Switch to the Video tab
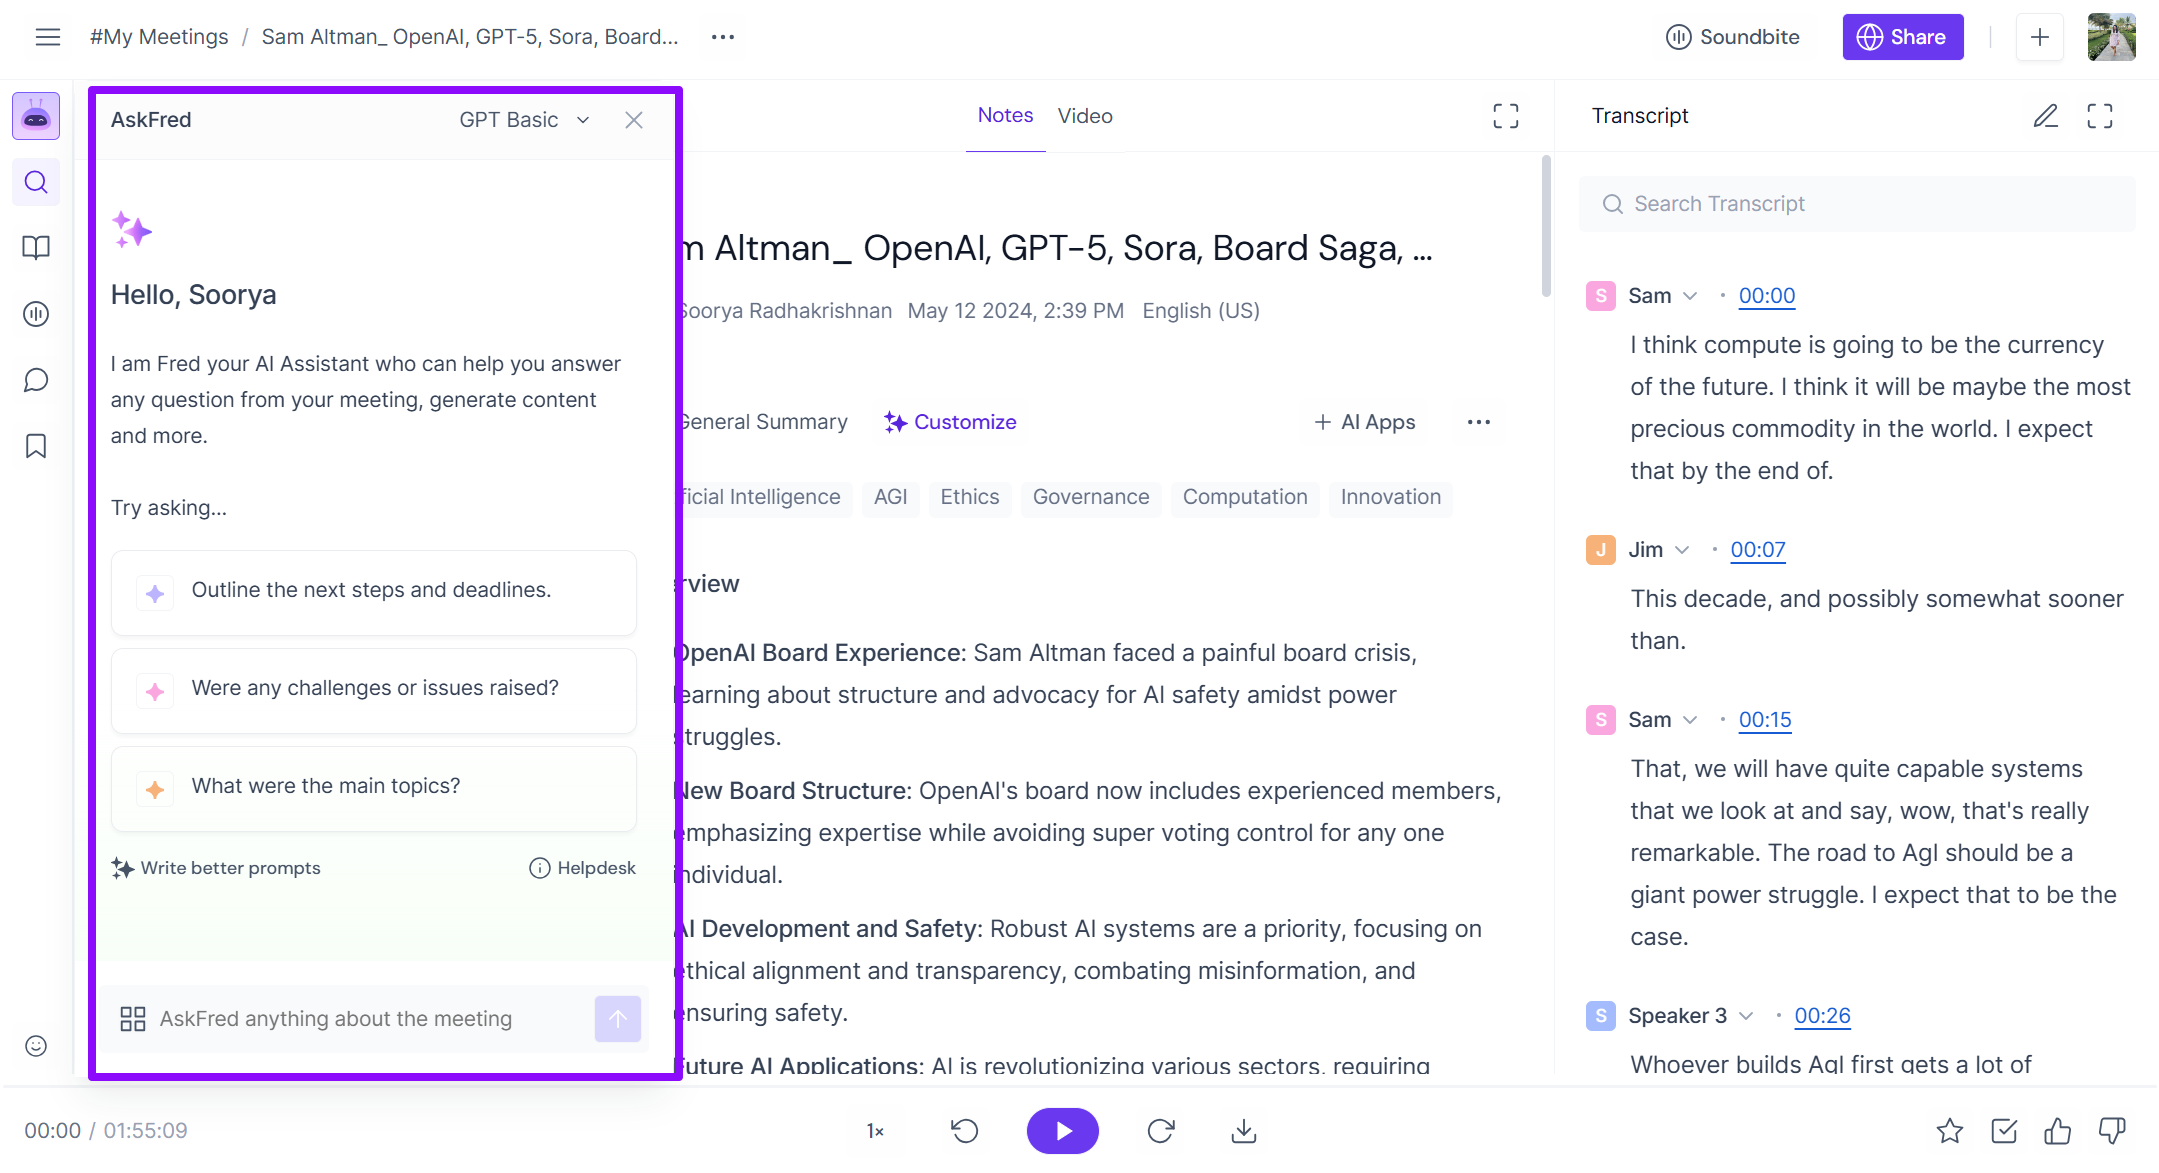The image size is (2159, 1173). coord(1085,116)
